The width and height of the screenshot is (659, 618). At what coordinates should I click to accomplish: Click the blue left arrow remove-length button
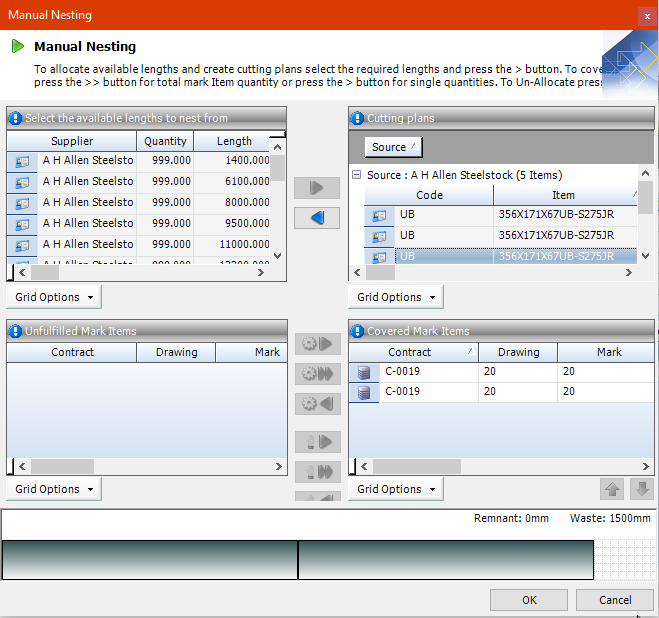pyautogui.click(x=317, y=218)
